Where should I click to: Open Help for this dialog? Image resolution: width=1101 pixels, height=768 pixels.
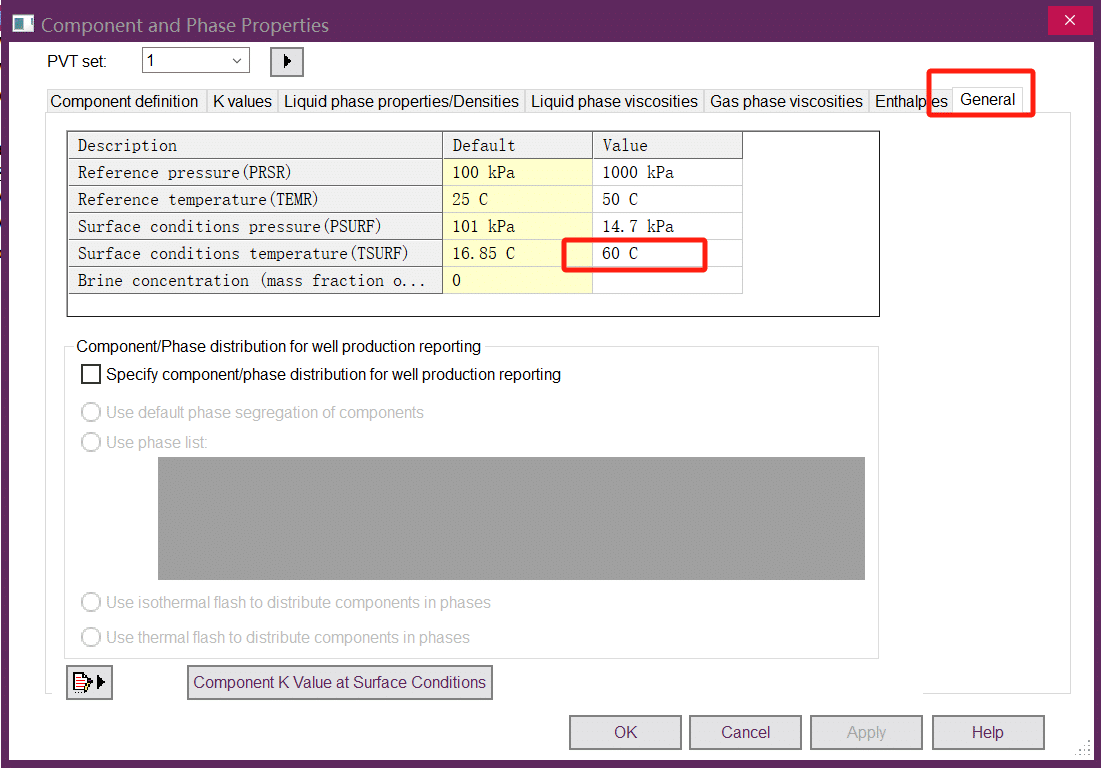pos(987,732)
